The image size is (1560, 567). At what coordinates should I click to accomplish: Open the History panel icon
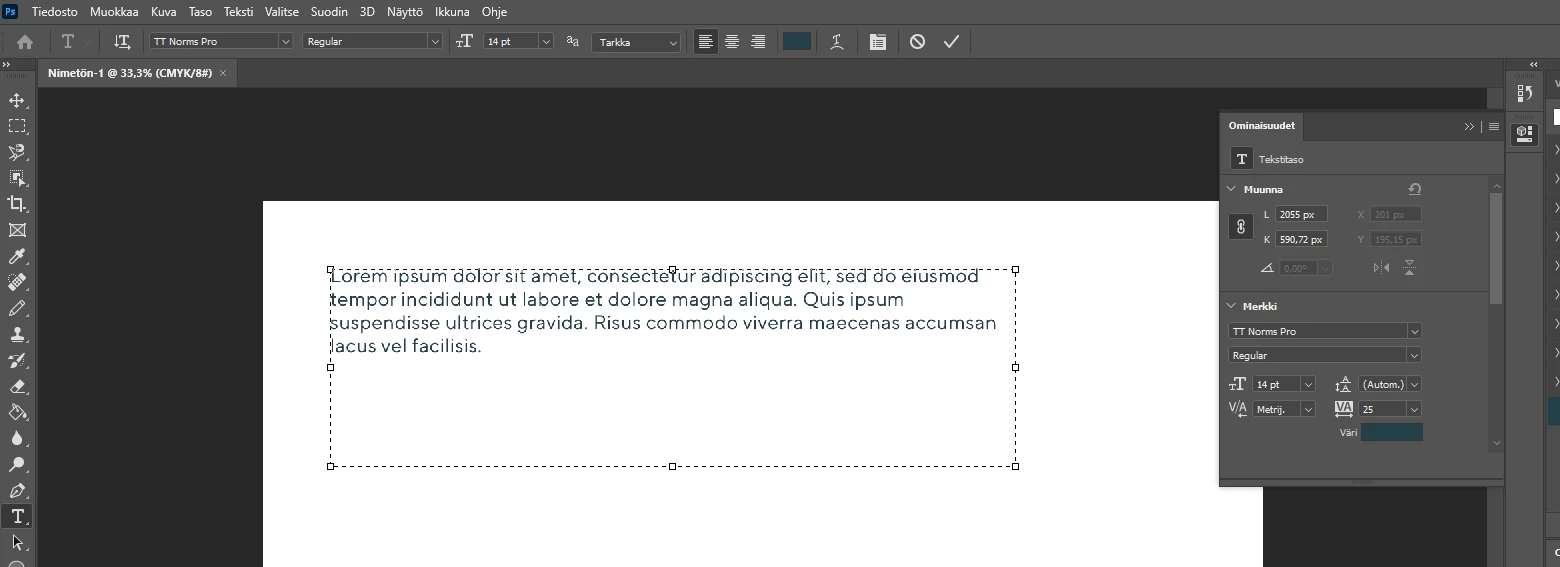coord(1524,93)
